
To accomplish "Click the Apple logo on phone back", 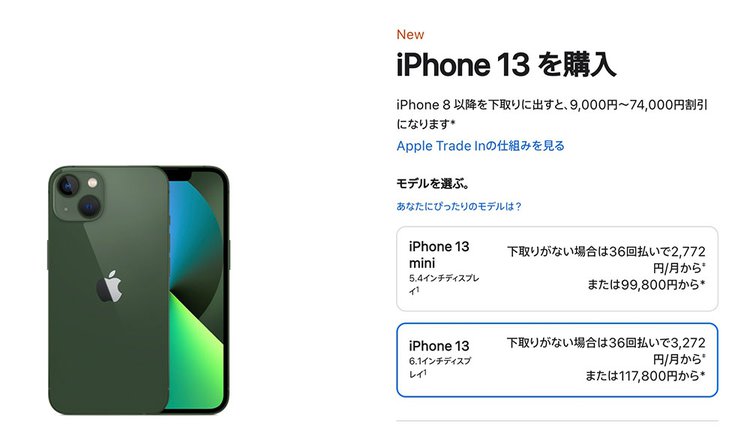I will click(110, 286).
